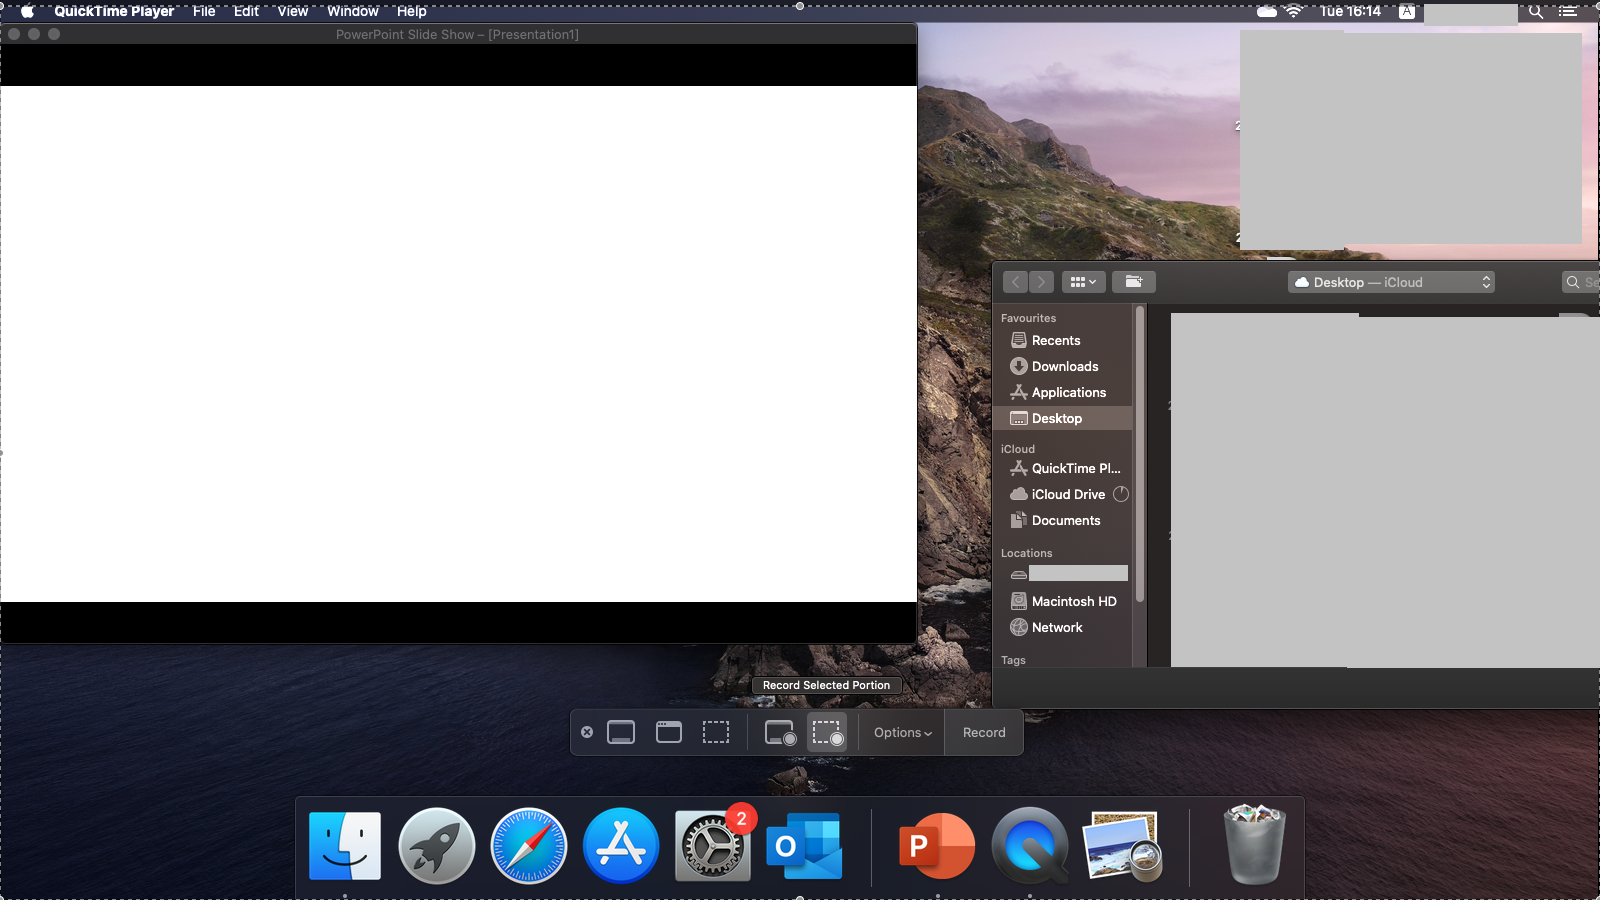The image size is (1600, 900).
Task: Open the View menu
Action: [293, 11]
